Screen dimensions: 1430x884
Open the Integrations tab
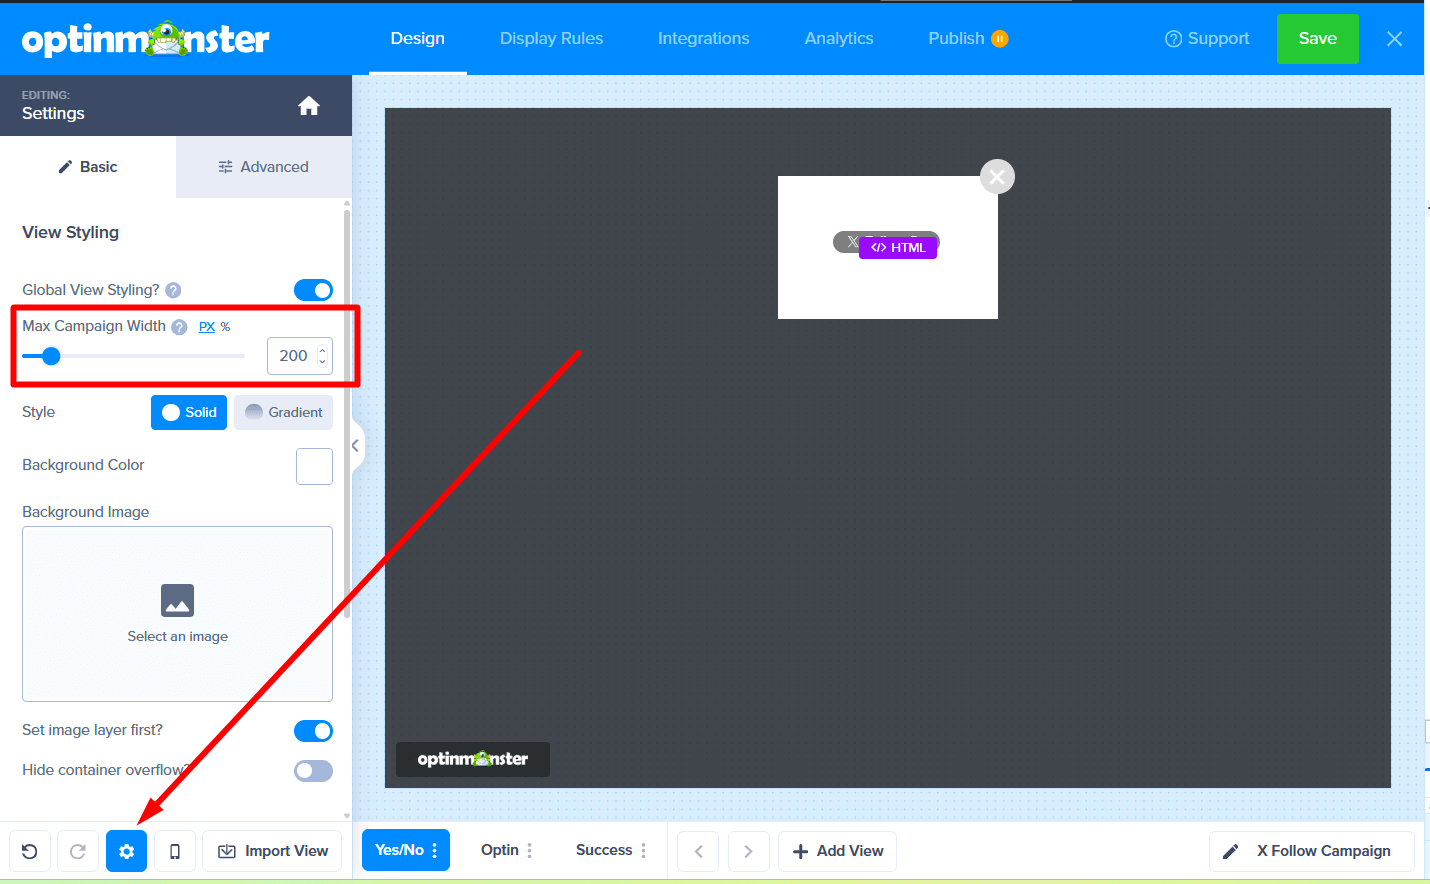pyautogui.click(x=704, y=39)
